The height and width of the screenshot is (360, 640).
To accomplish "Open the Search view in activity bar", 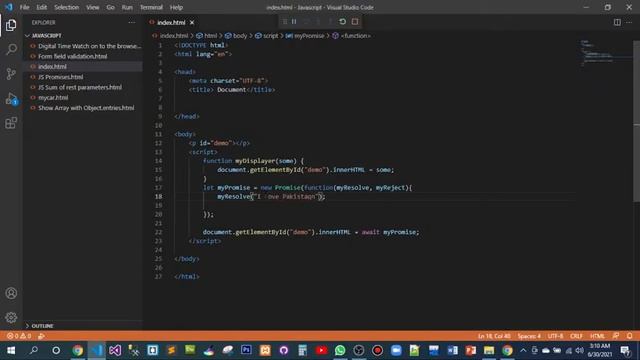I will coord(11,49).
